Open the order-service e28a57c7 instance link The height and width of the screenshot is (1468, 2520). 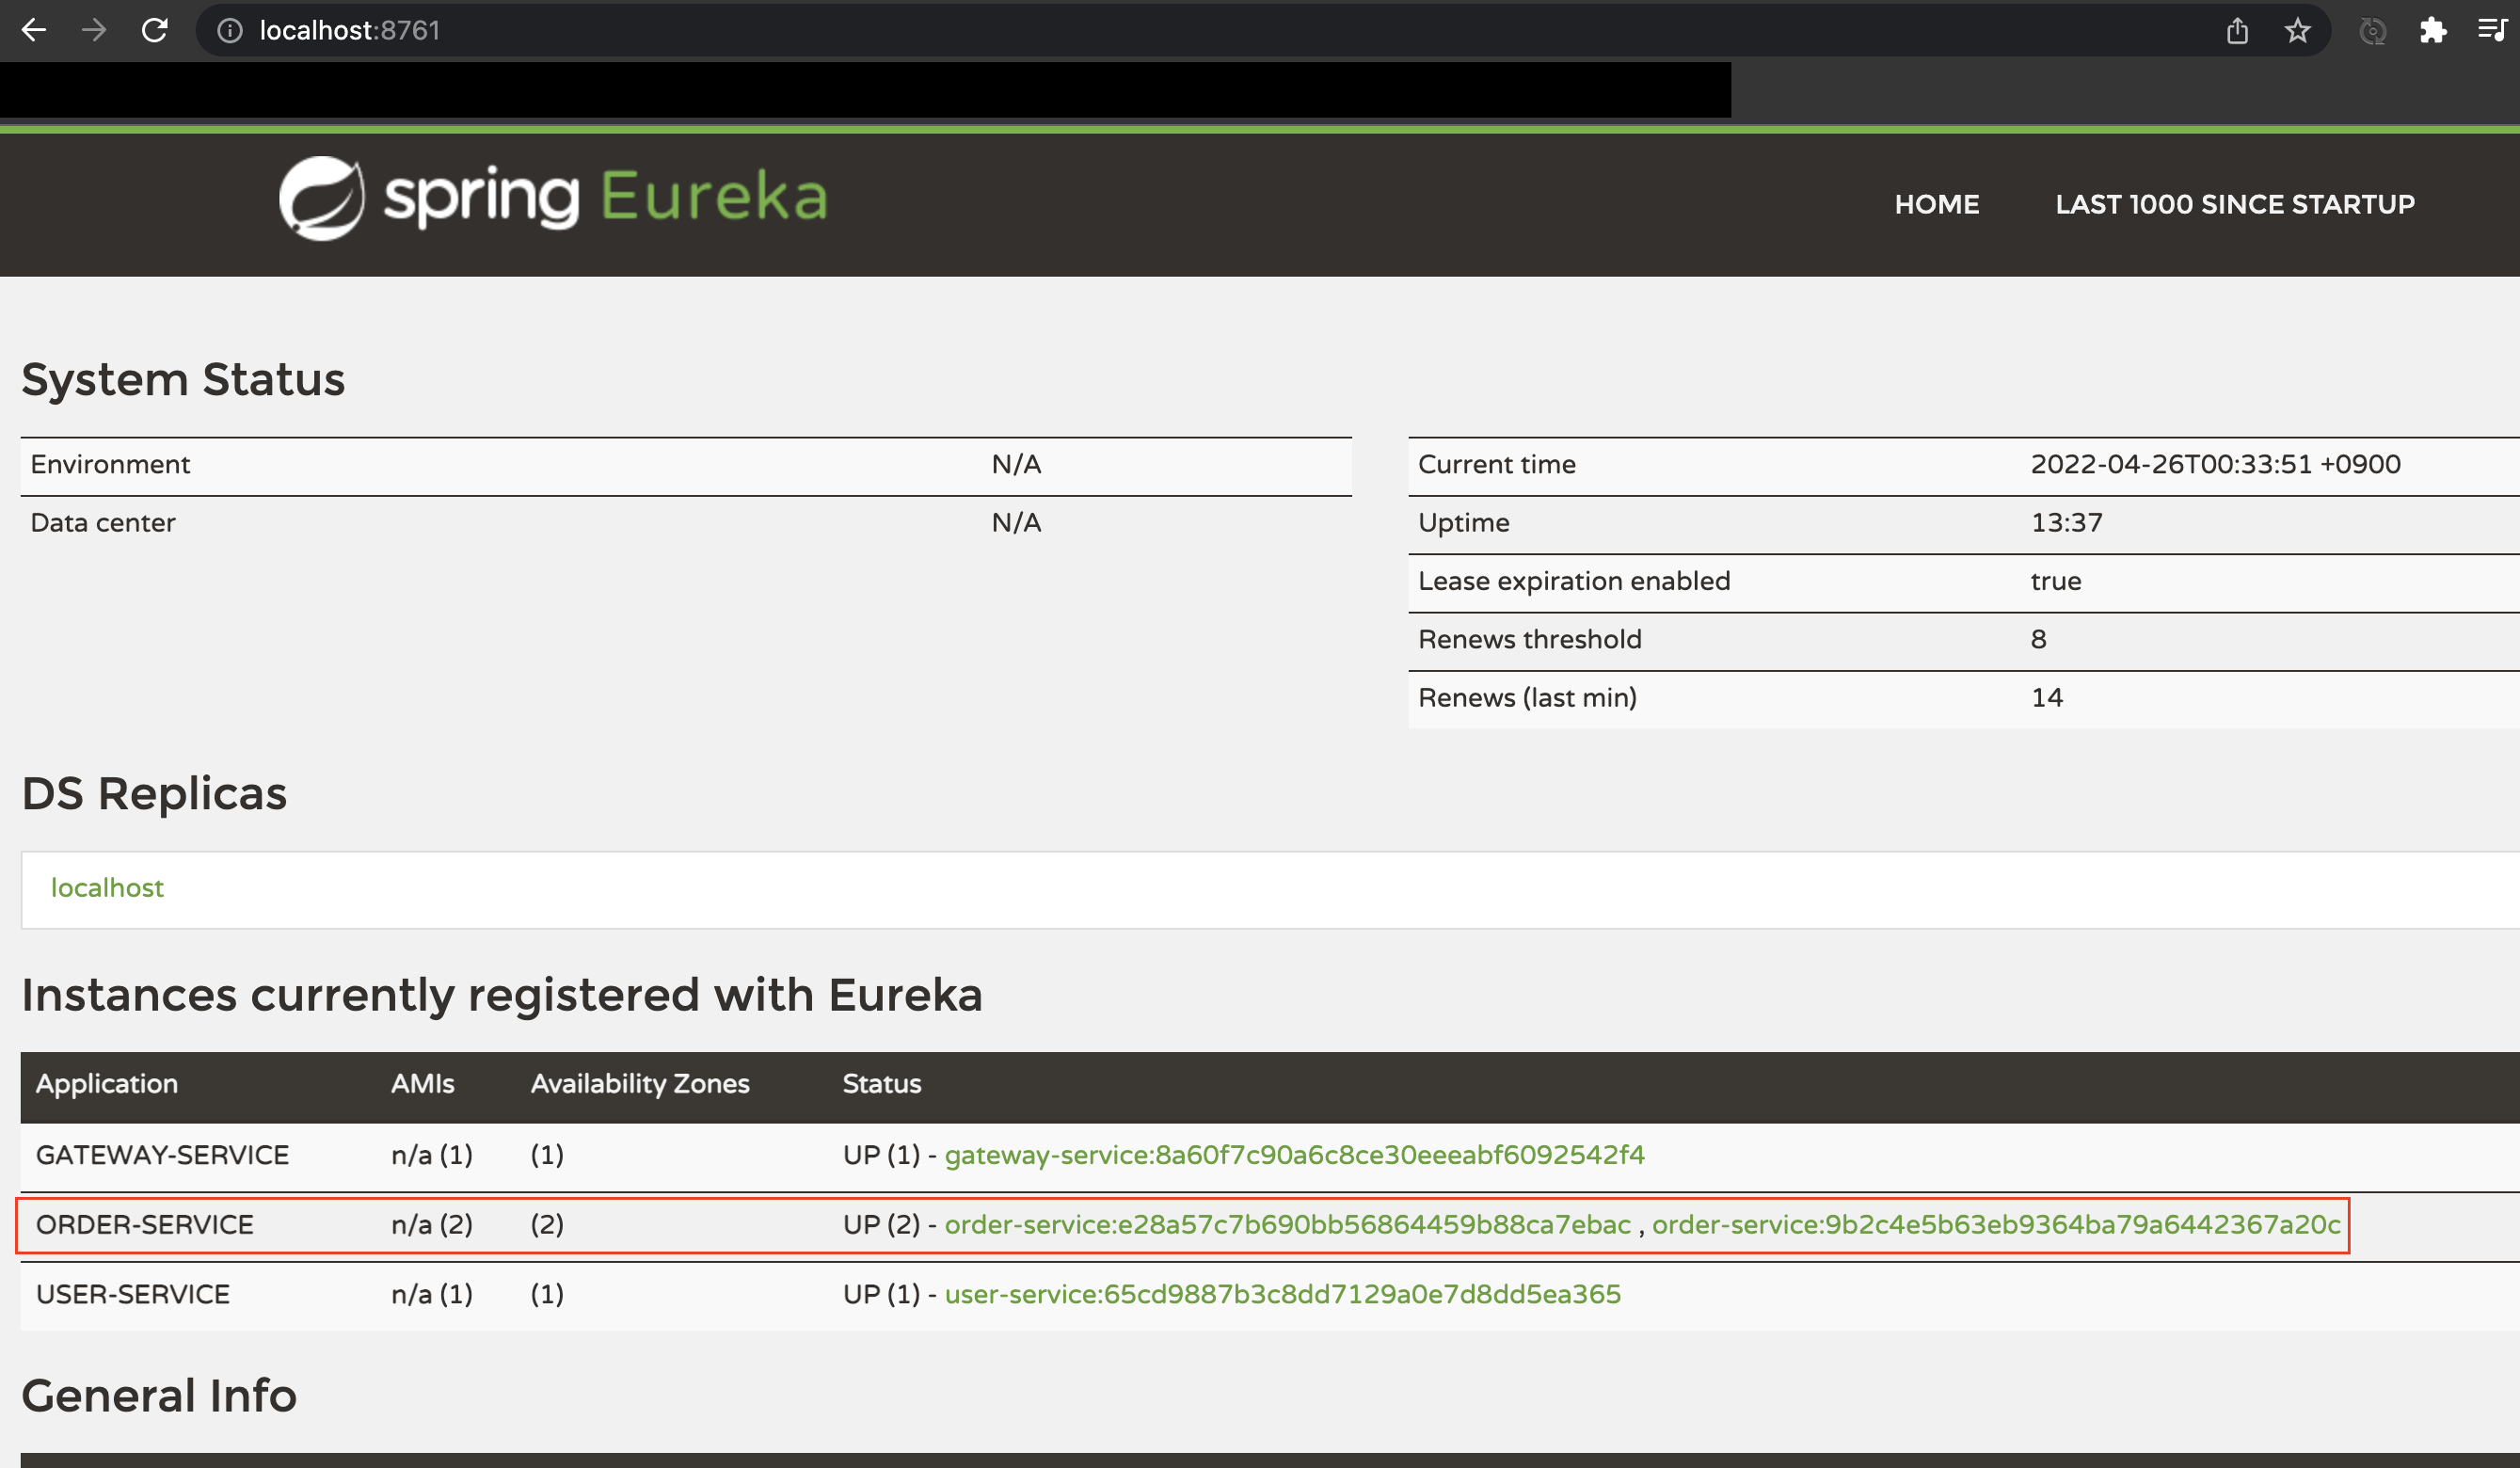click(x=1287, y=1225)
